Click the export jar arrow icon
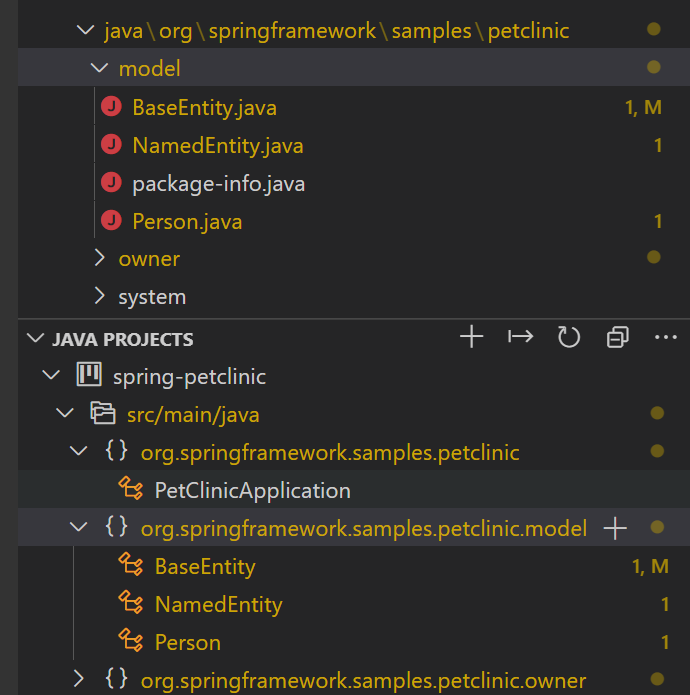 coord(520,338)
